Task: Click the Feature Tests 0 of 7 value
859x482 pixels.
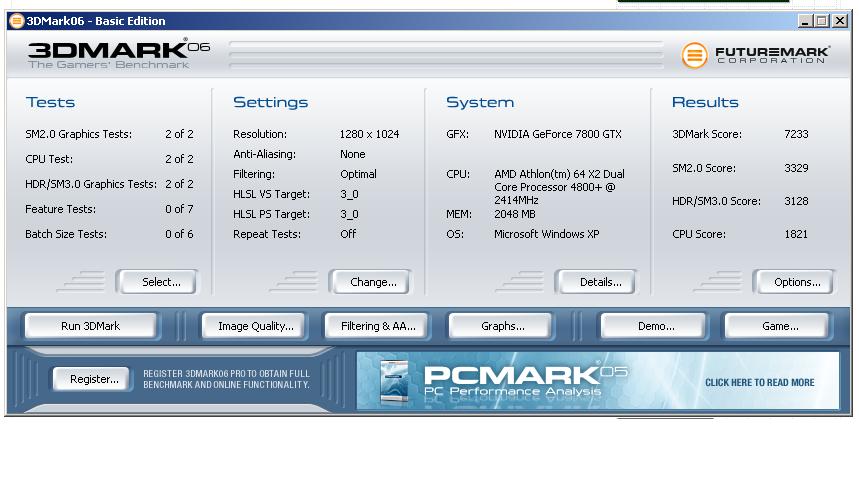Action: coord(179,209)
